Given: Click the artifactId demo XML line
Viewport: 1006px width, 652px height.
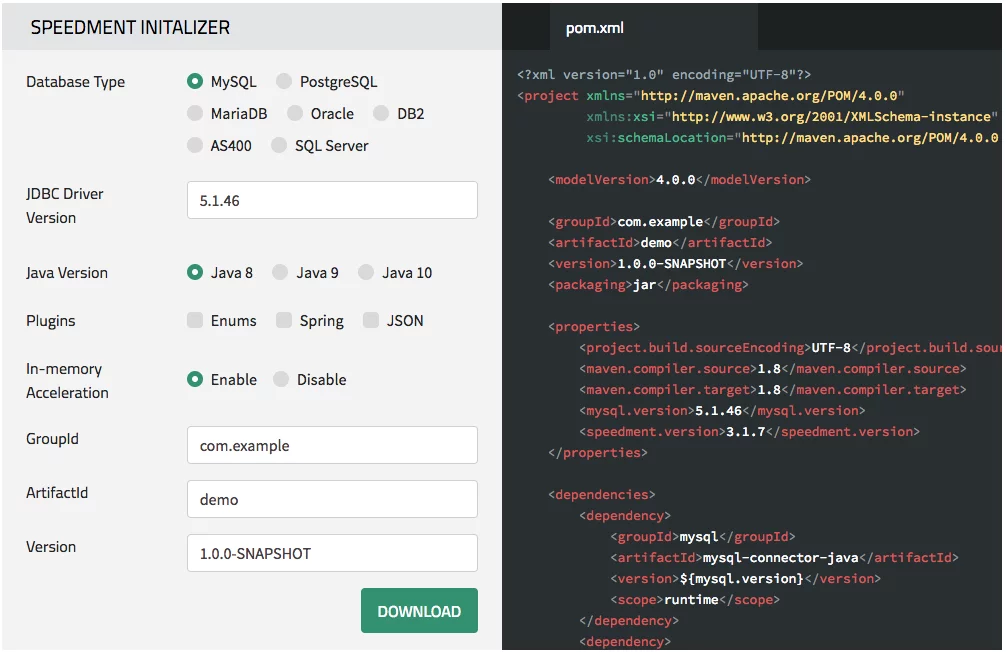Looking at the screenshot, I should click(660, 243).
